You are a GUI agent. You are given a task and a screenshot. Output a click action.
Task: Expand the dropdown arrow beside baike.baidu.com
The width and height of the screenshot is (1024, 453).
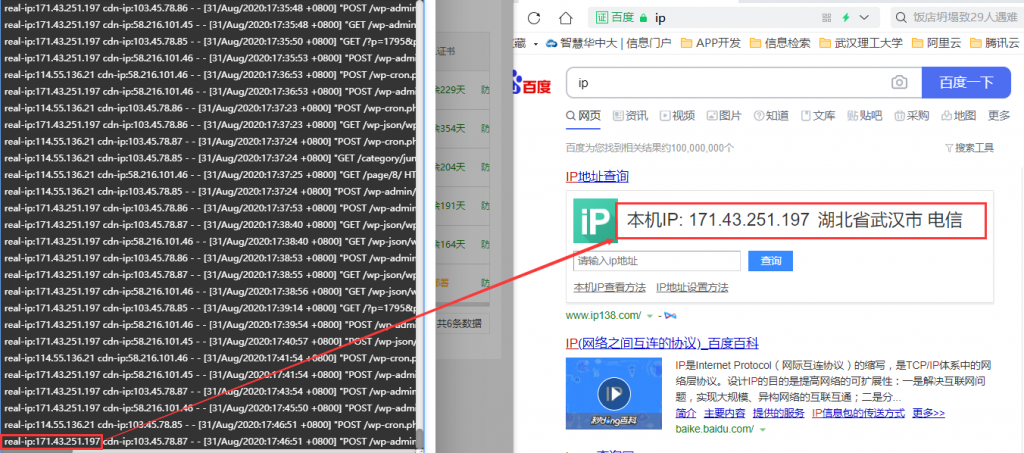[762, 430]
